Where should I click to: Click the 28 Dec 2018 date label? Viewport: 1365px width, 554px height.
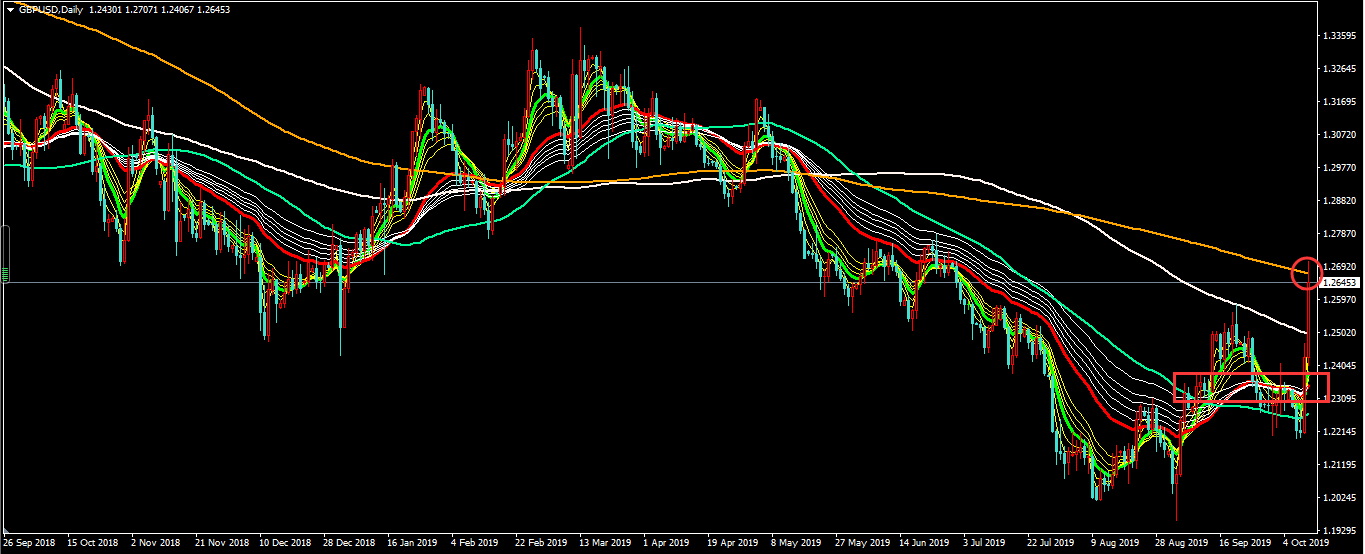tap(347, 544)
